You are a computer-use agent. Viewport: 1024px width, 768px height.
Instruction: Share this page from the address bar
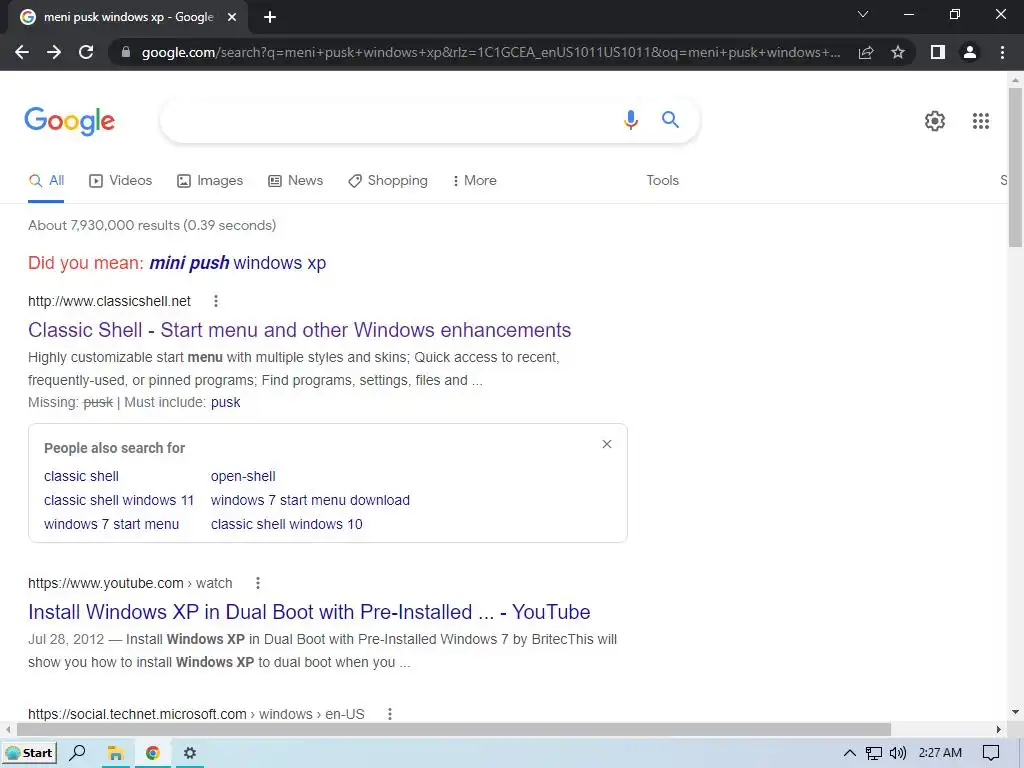(x=866, y=52)
